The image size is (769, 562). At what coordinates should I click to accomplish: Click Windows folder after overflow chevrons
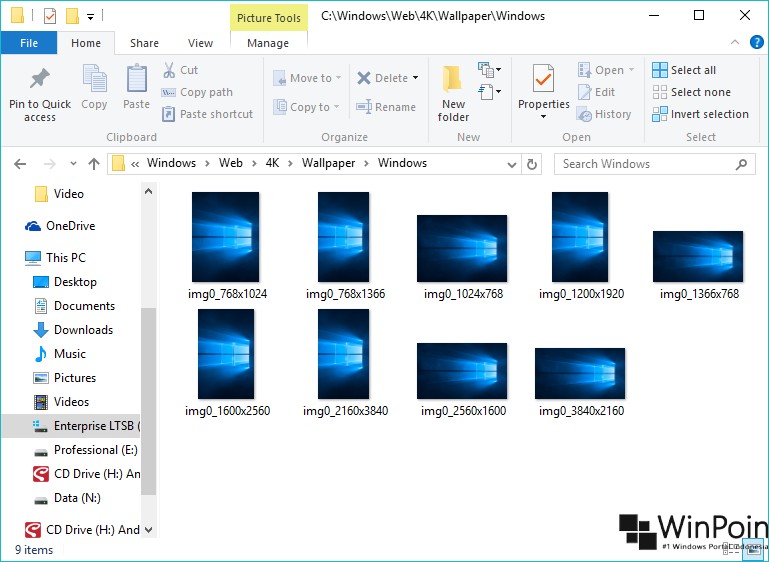pos(171,163)
